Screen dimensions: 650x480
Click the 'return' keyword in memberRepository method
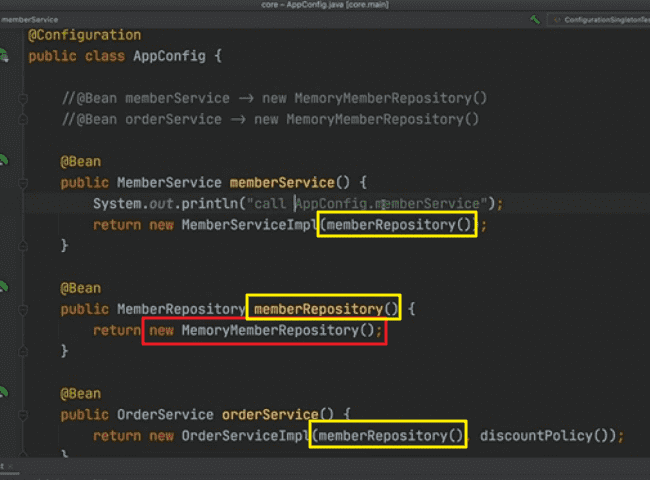point(117,330)
